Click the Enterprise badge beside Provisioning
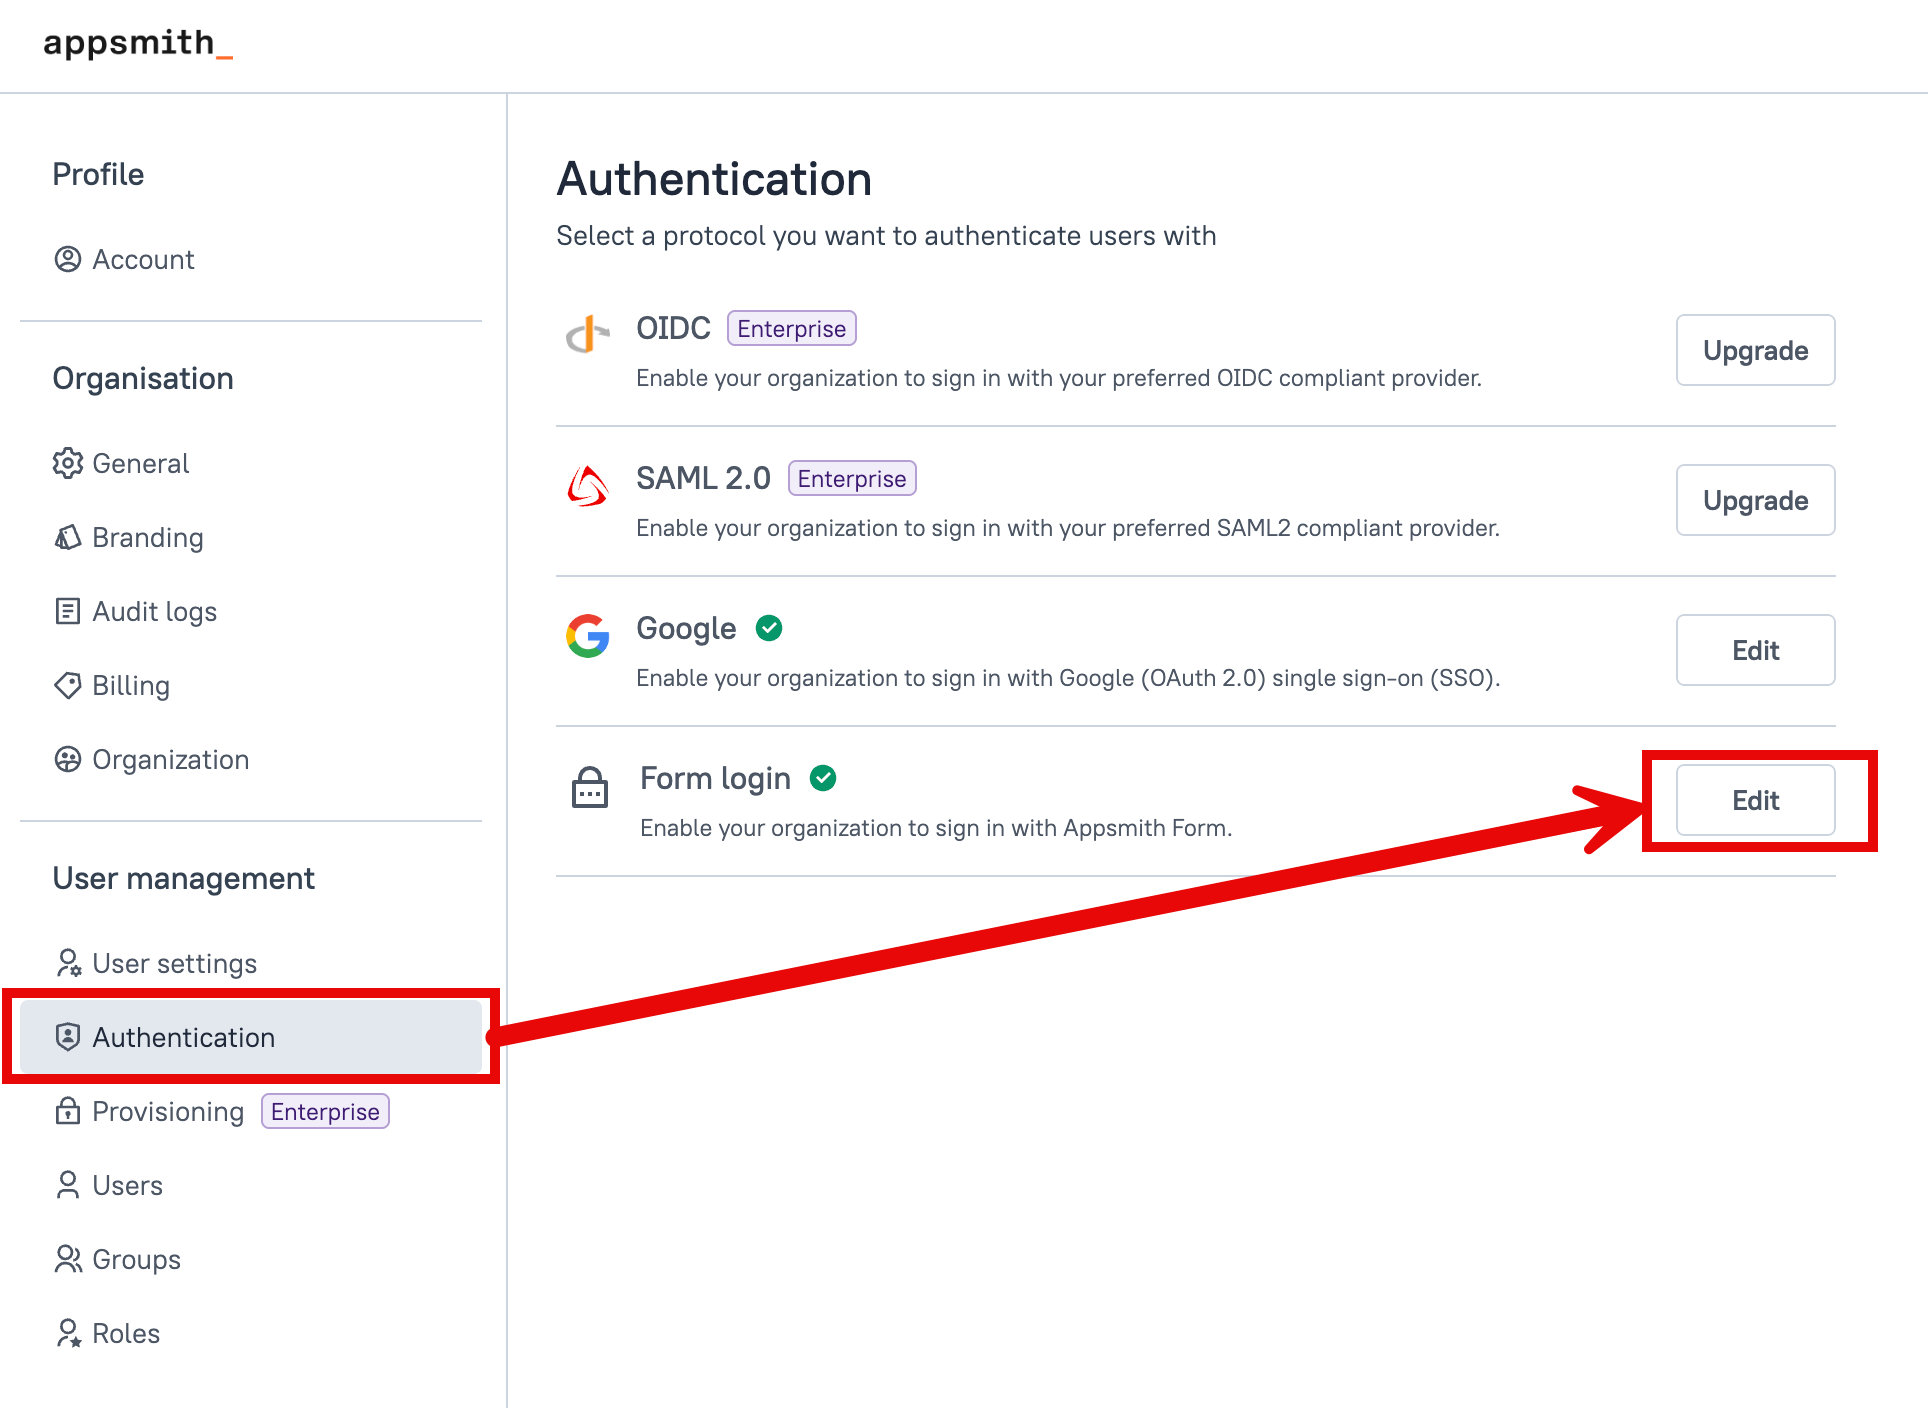 (325, 1111)
